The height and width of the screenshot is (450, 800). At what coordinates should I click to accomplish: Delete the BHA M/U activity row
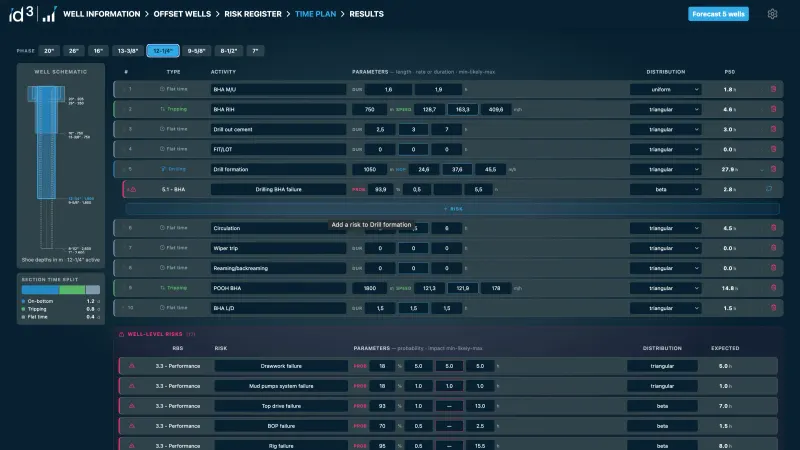773,89
